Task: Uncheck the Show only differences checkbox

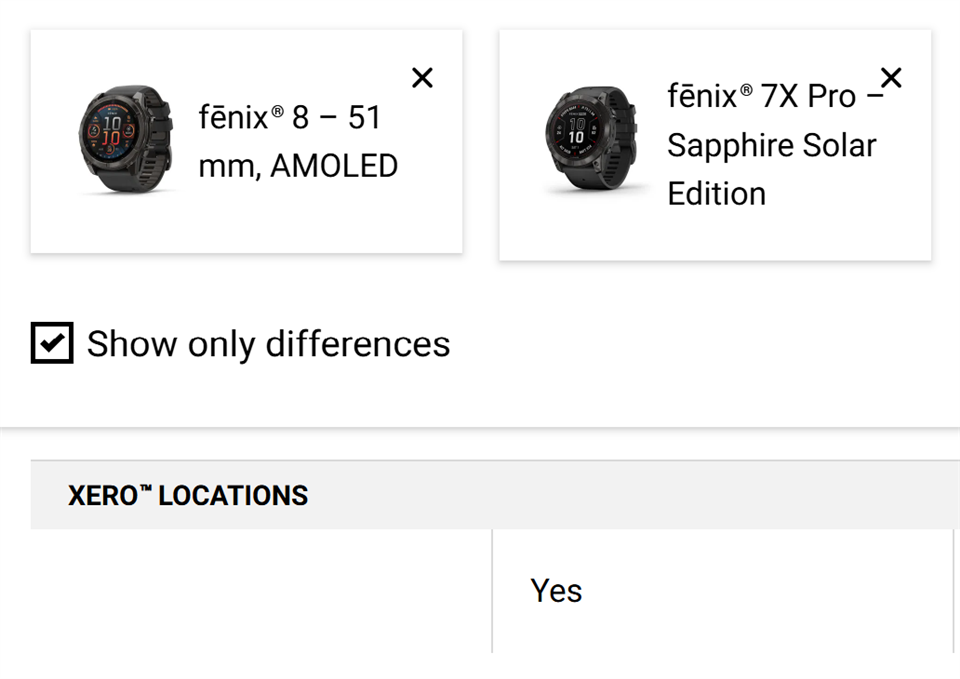Action: tap(52, 343)
